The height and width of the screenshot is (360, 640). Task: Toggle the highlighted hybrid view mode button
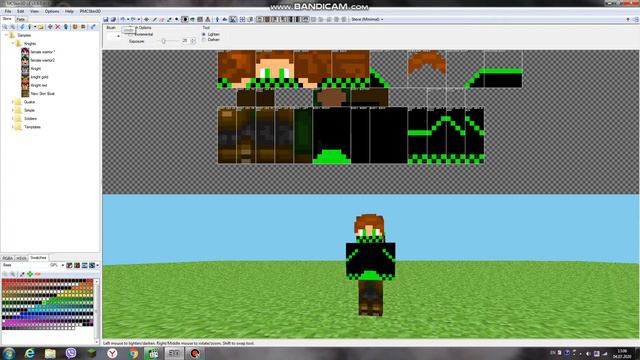click(232, 19)
